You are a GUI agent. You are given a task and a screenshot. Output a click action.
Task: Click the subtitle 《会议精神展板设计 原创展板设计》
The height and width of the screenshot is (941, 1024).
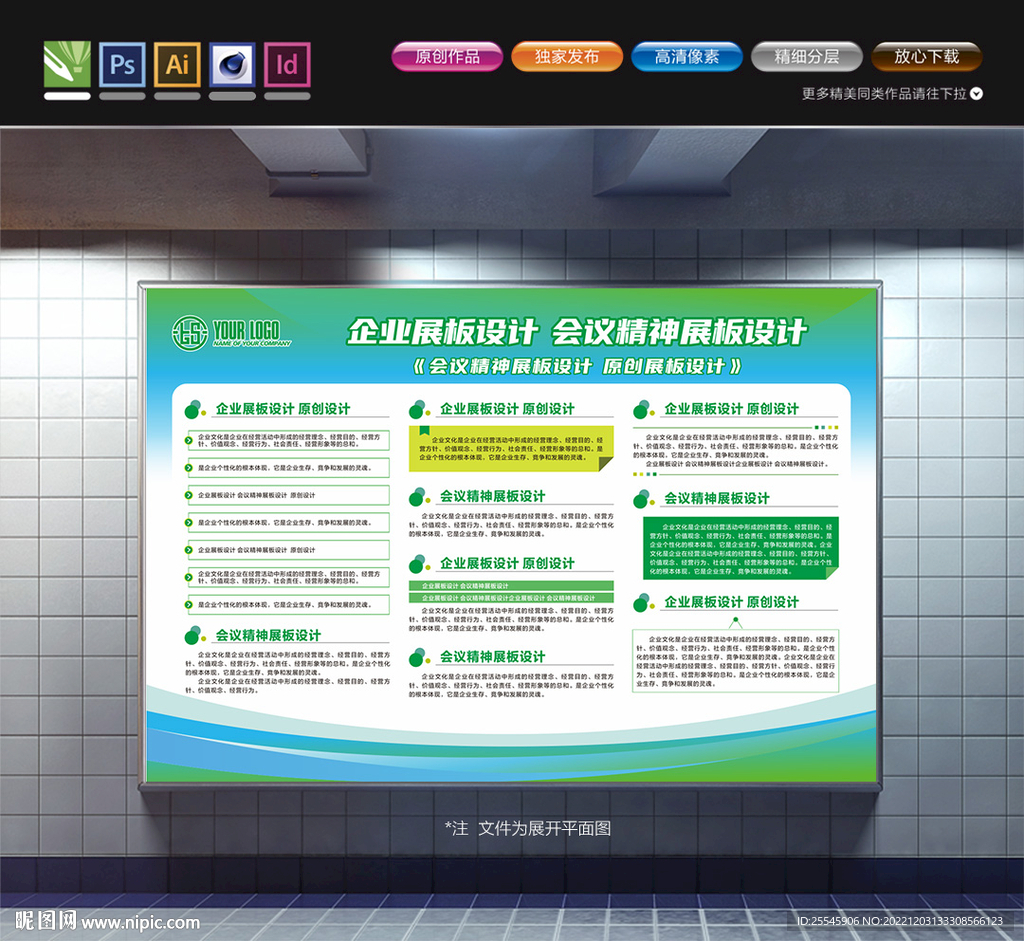pyautogui.click(x=577, y=366)
